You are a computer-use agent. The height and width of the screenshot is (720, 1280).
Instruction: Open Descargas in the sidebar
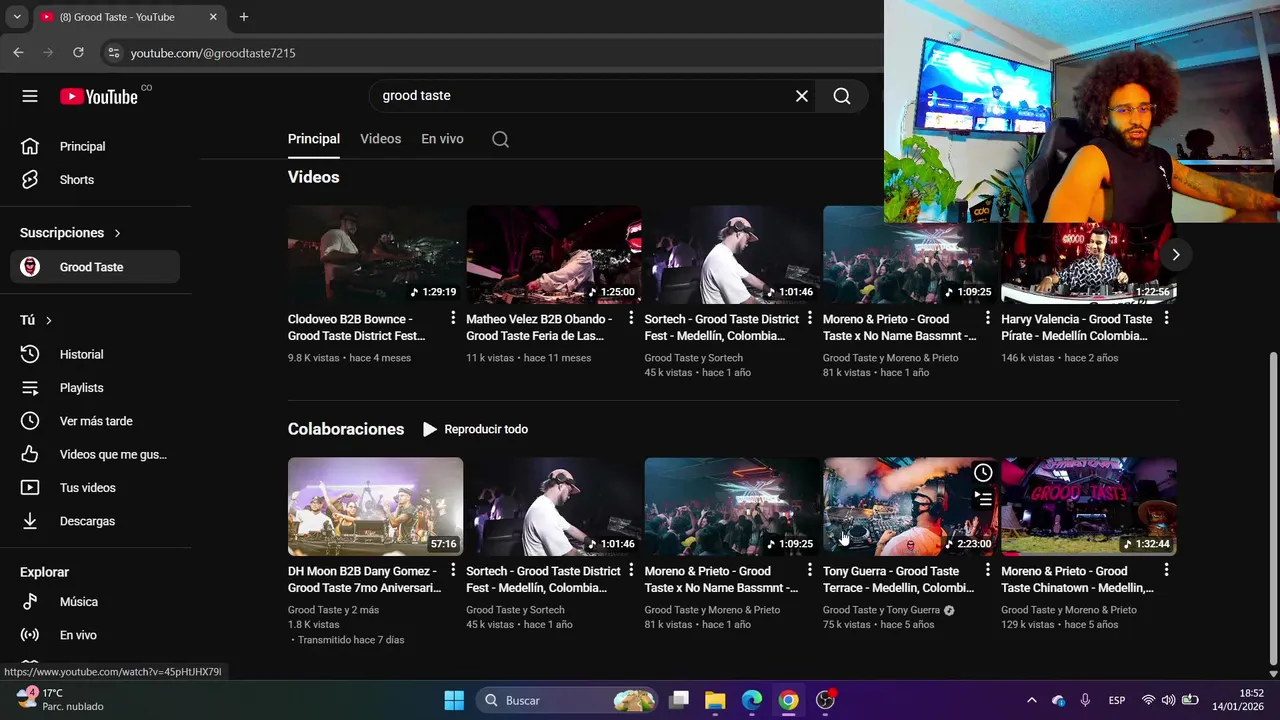[x=96, y=521]
